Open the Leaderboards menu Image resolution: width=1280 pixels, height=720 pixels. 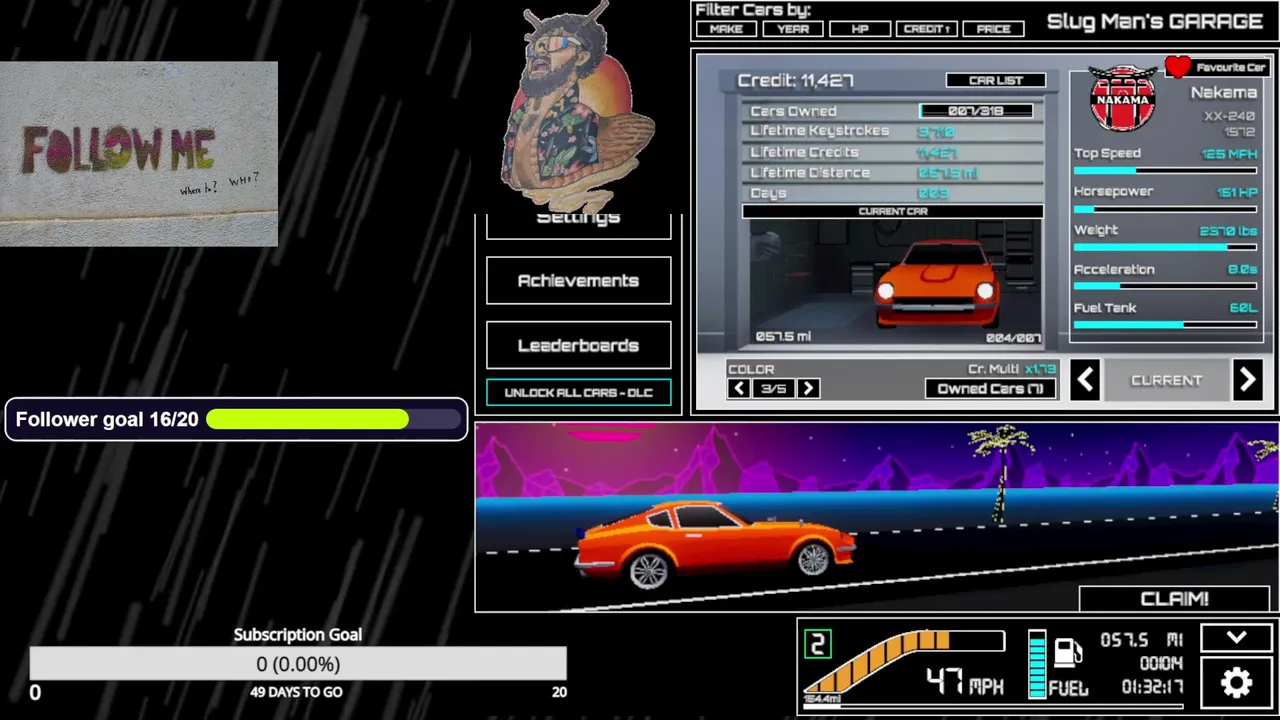578,346
